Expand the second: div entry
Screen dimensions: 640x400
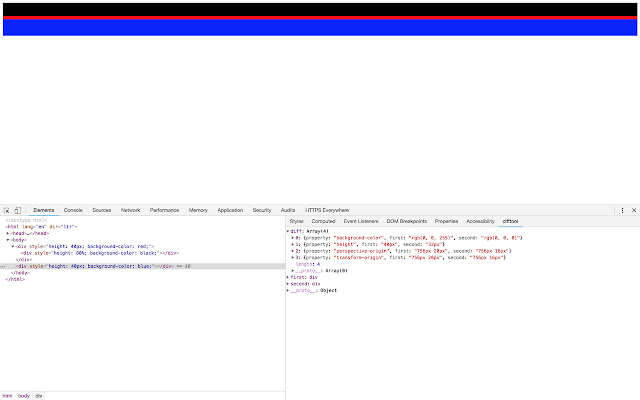coord(288,284)
